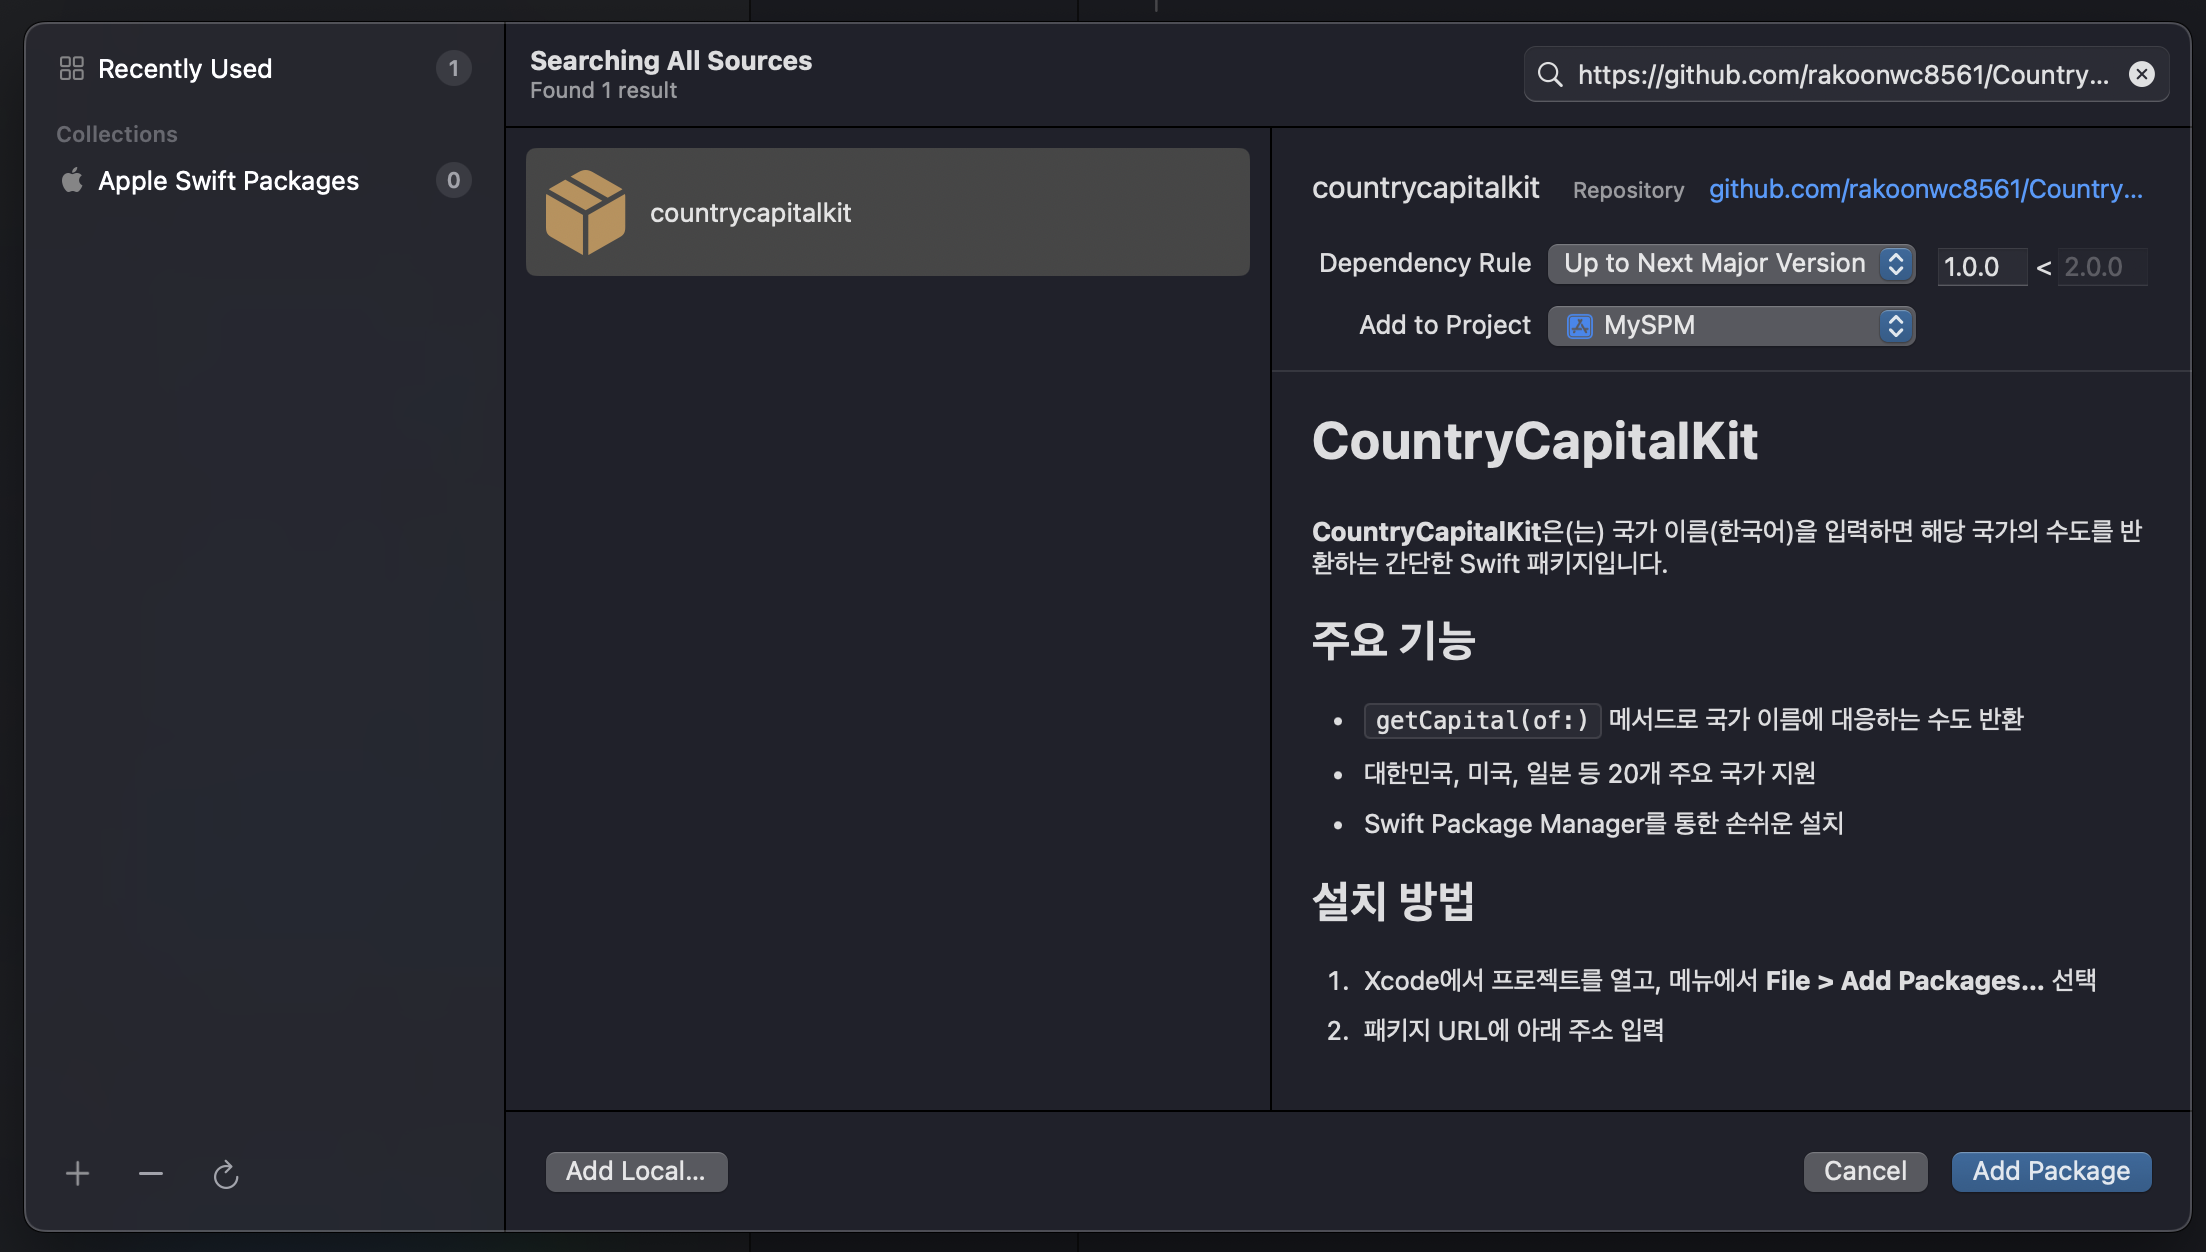The height and width of the screenshot is (1252, 2206).
Task: Click the countrycapitalkit package box icon
Action: click(x=586, y=212)
